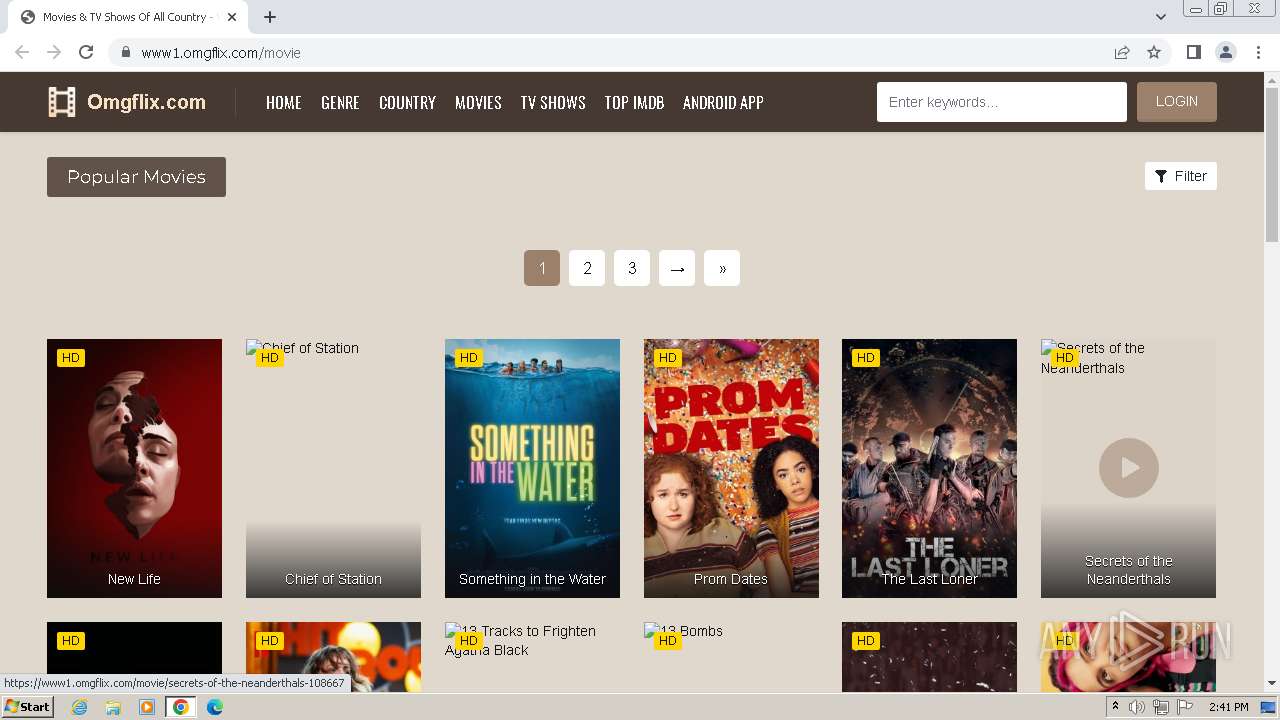Launch Internet Explorer from taskbar
Viewport: 1280px width, 720px height.
click(79, 707)
